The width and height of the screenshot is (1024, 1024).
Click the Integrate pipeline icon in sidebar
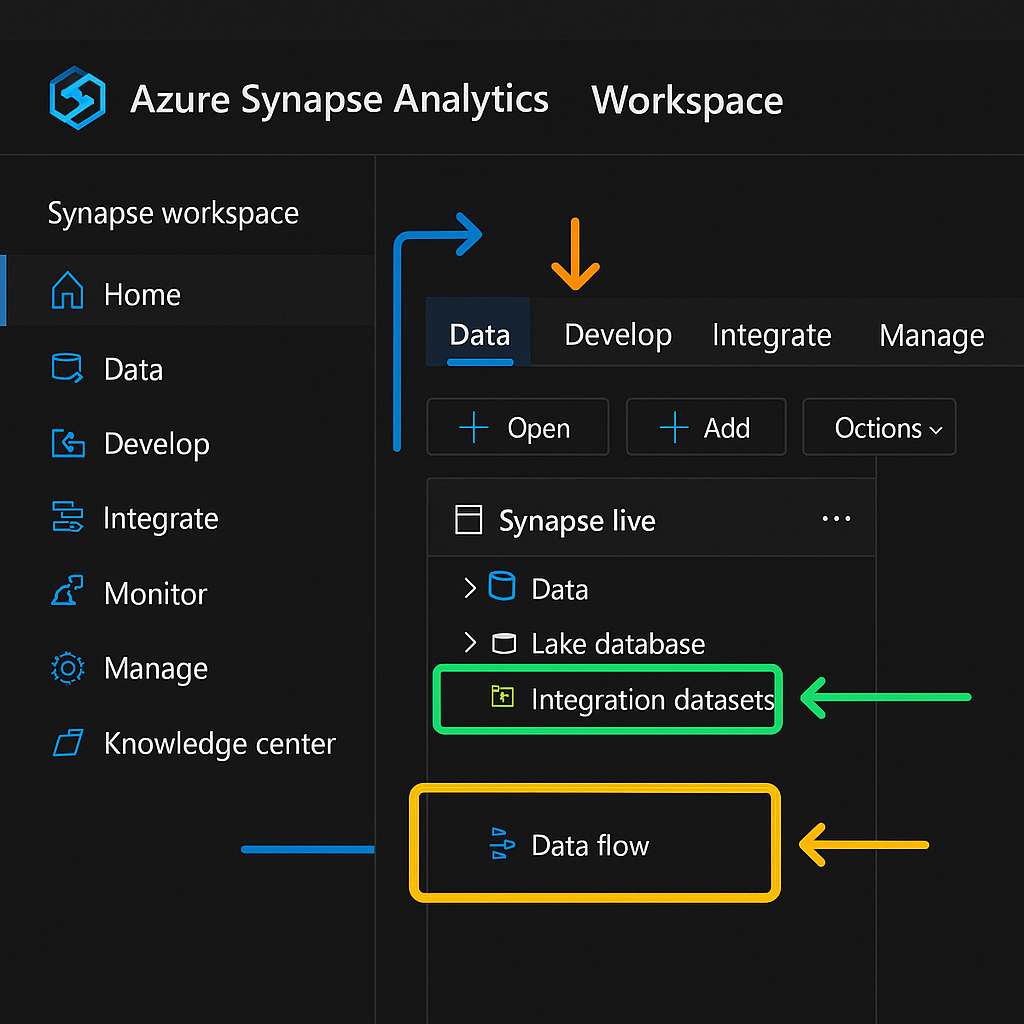pos(67,517)
